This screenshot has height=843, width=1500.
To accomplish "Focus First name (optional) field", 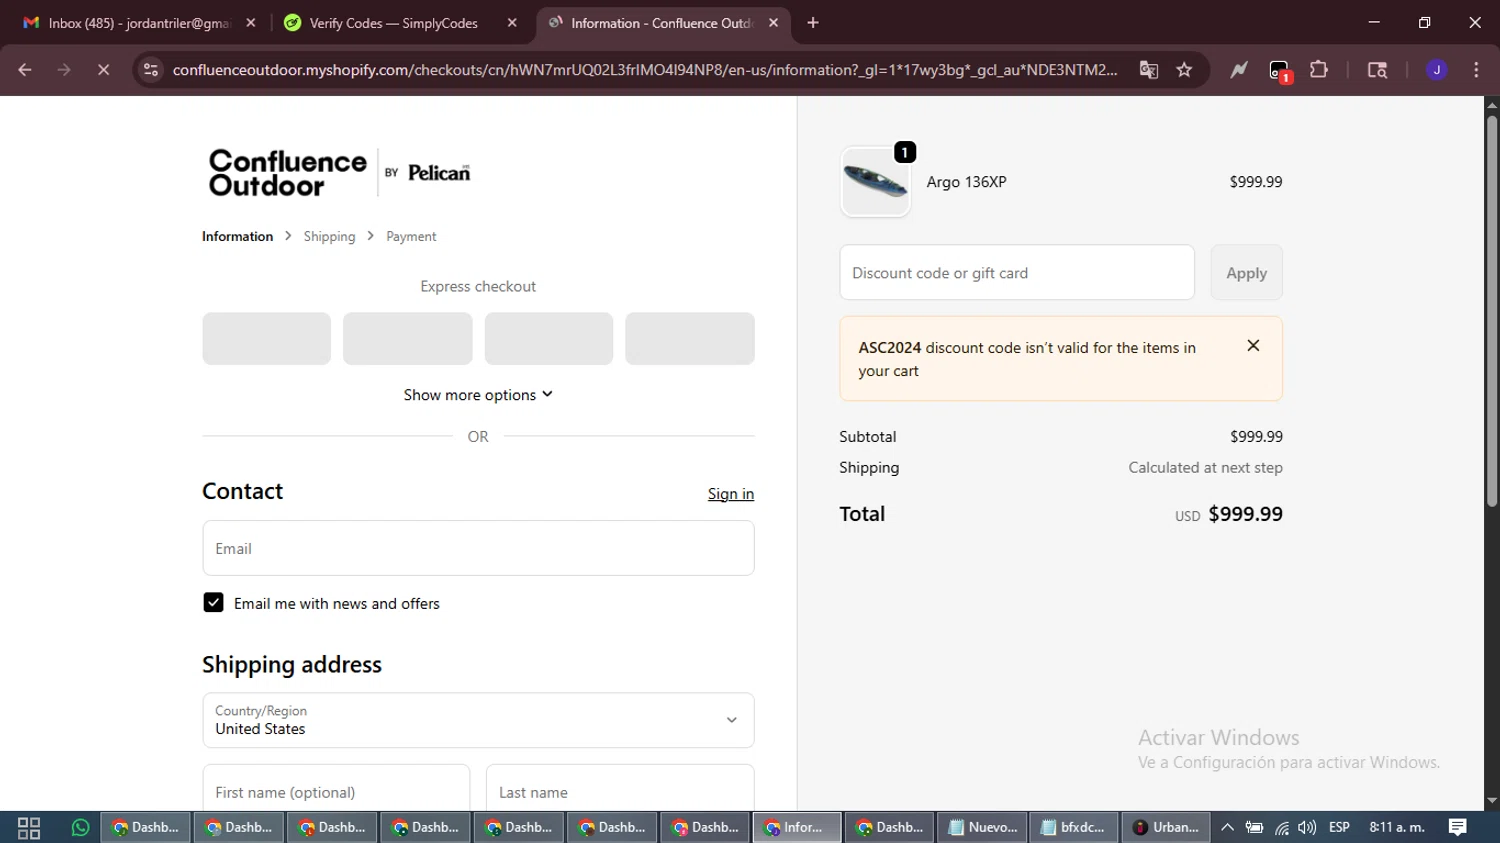I will tap(336, 790).
